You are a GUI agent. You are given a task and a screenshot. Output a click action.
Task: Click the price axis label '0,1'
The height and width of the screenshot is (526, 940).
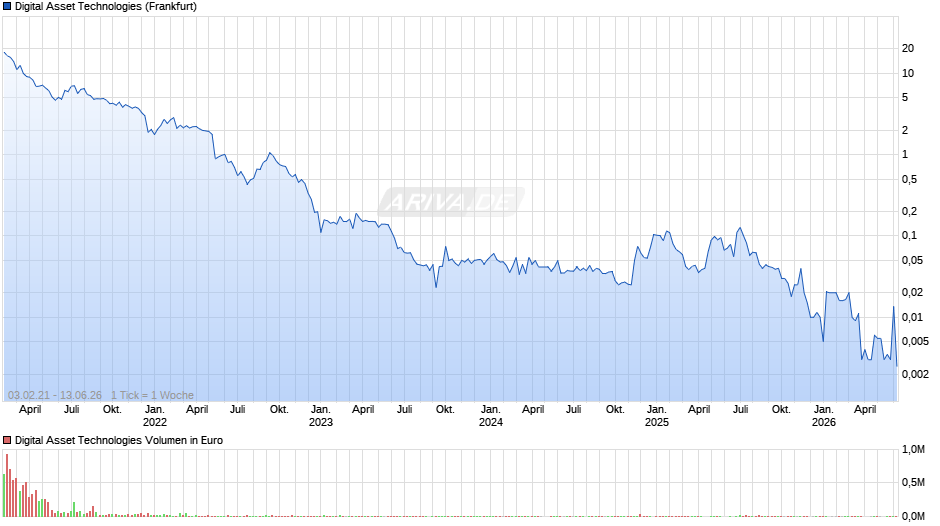click(x=909, y=236)
